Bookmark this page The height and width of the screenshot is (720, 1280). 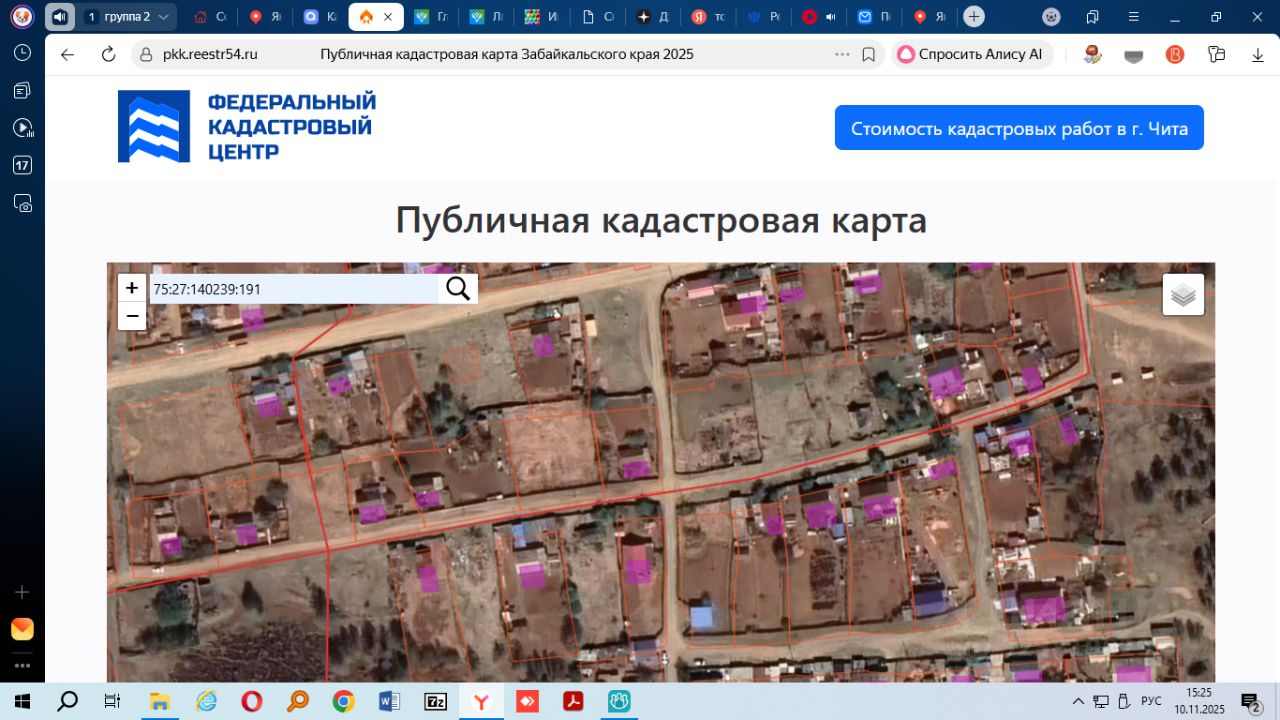869,54
